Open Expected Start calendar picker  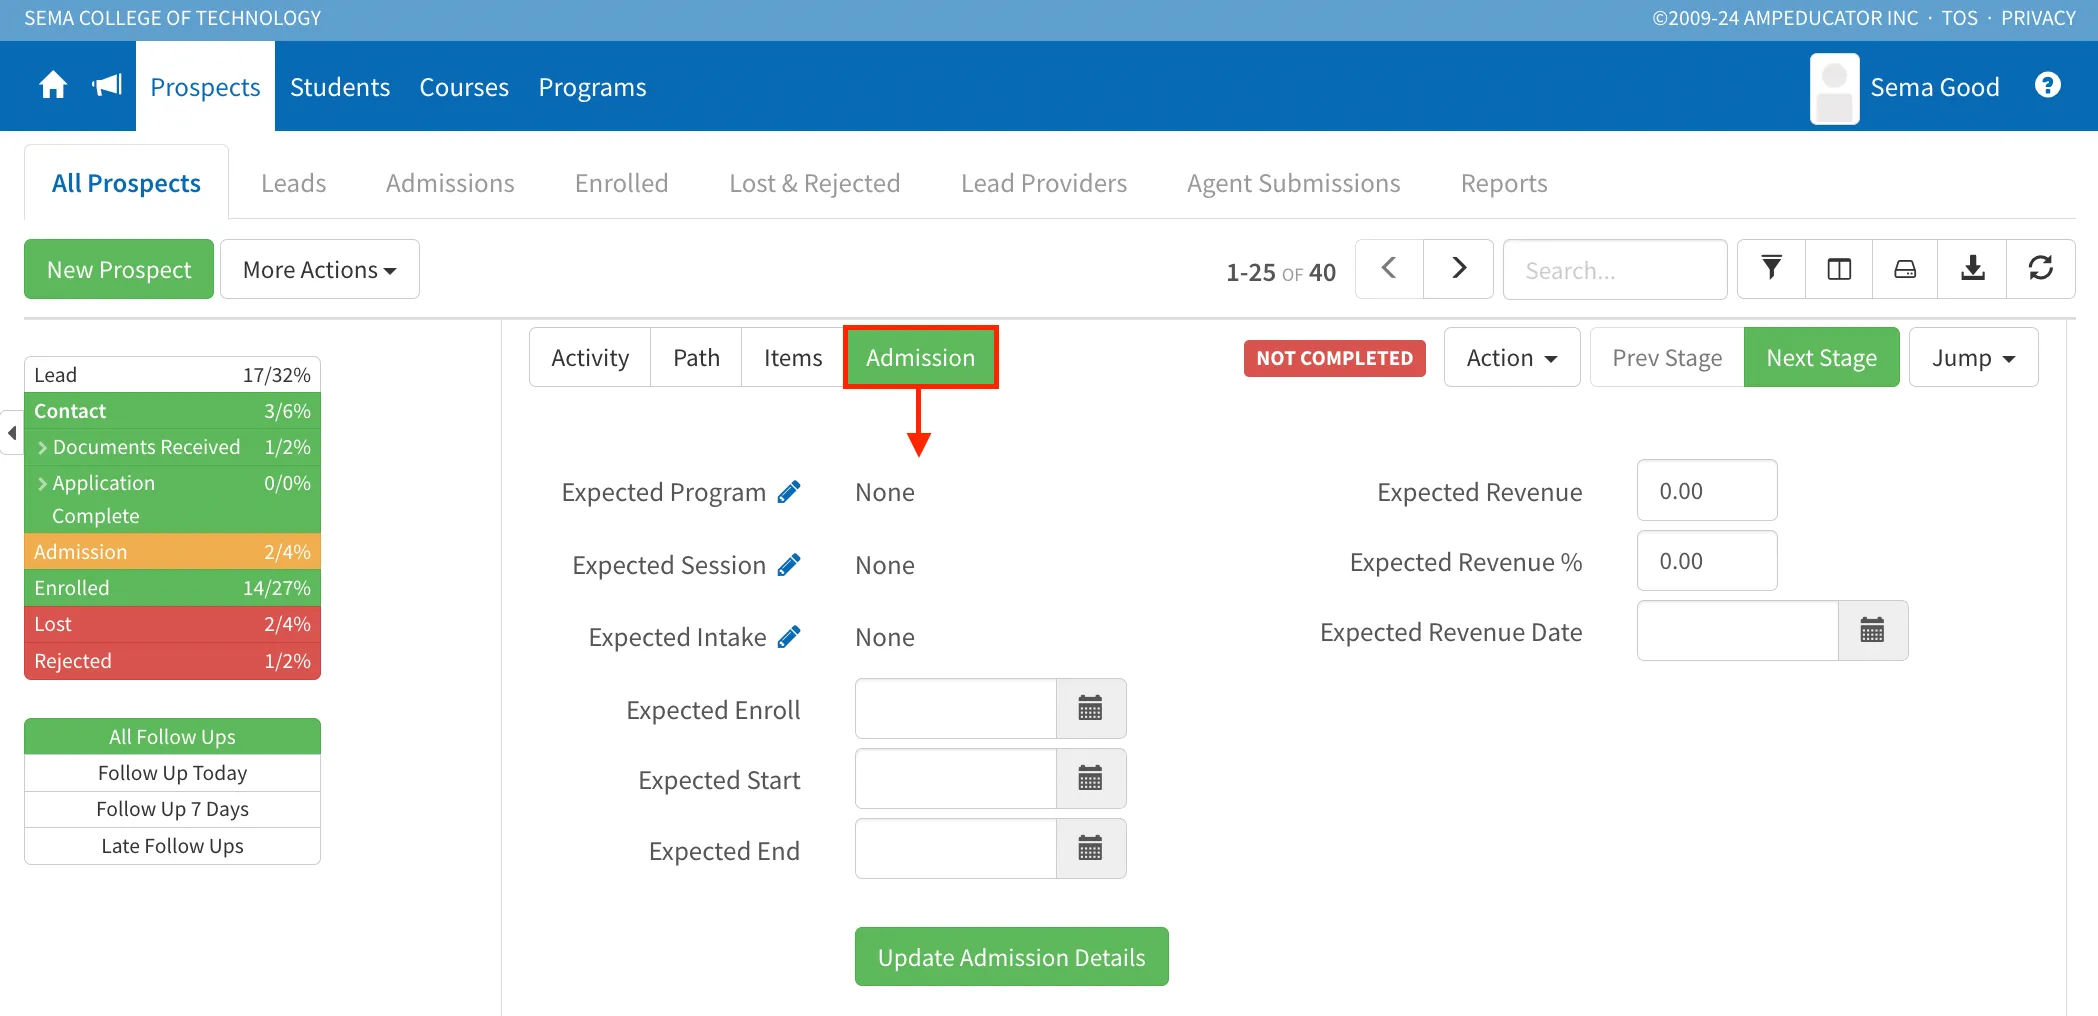tap(1091, 779)
